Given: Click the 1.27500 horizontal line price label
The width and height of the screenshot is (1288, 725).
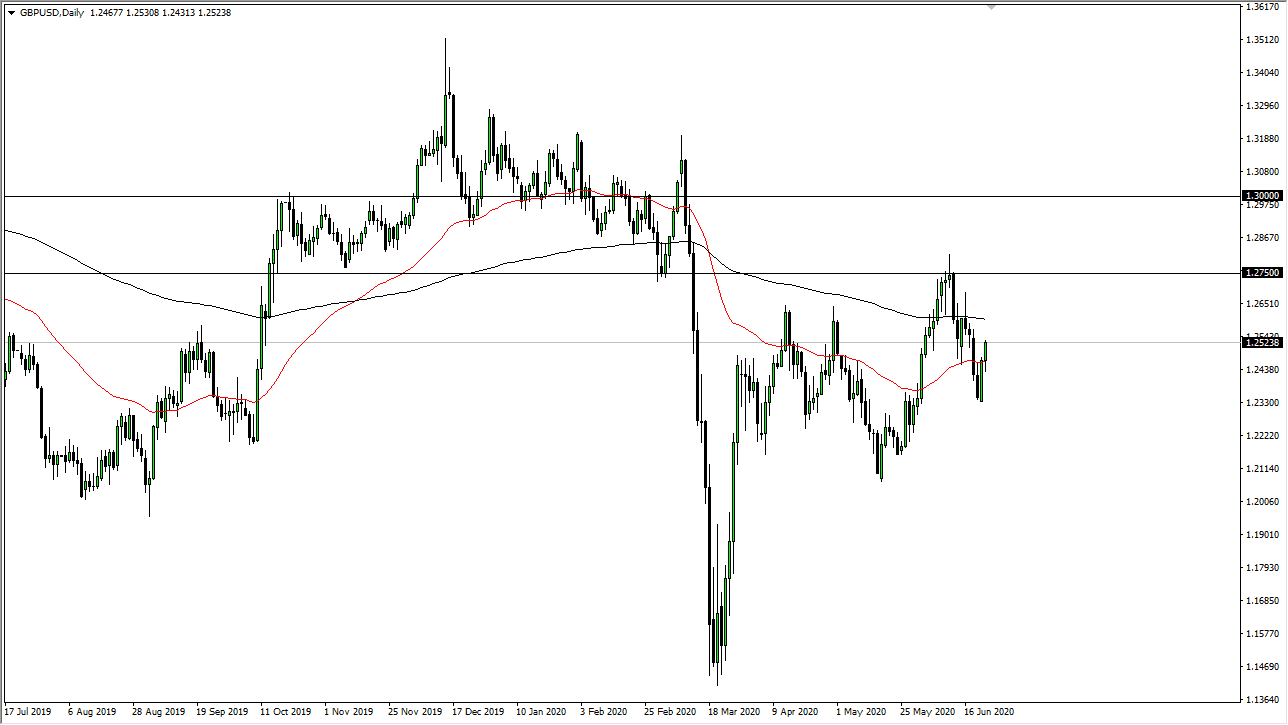Looking at the screenshot, I should 1261,272.
